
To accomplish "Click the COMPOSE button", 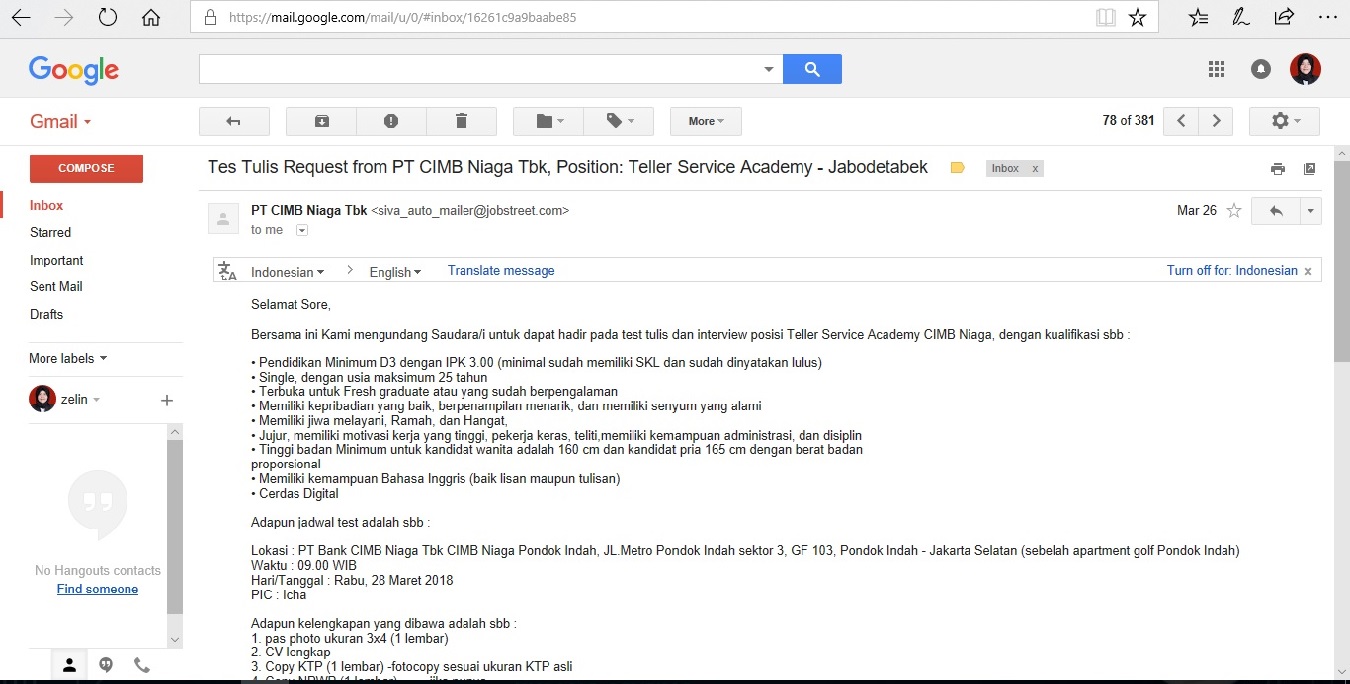I will click(x=86, y=168).
